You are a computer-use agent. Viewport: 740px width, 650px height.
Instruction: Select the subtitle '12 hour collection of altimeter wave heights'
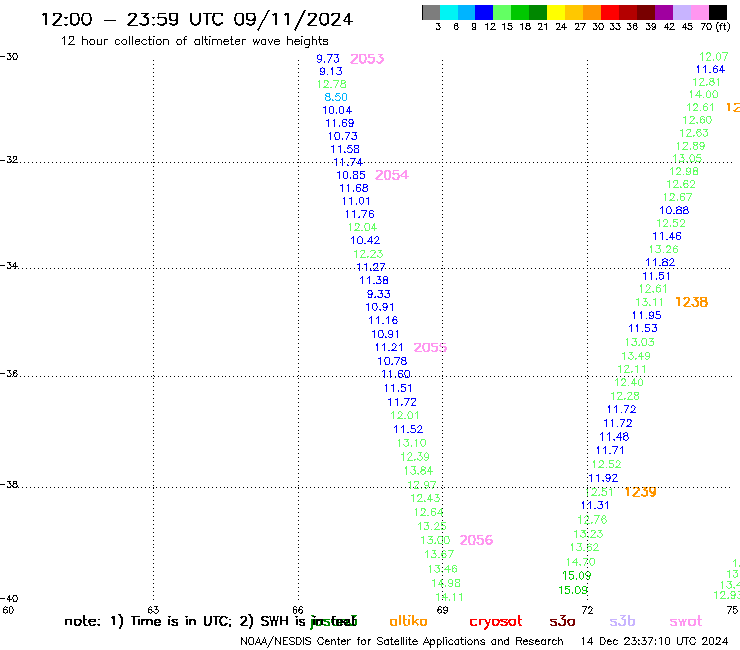(194, 41)
